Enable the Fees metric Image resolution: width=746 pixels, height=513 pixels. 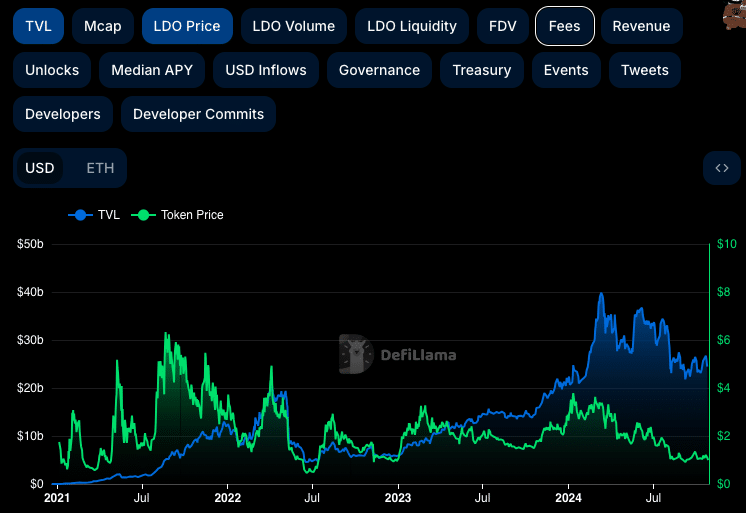tap(564, 26)
